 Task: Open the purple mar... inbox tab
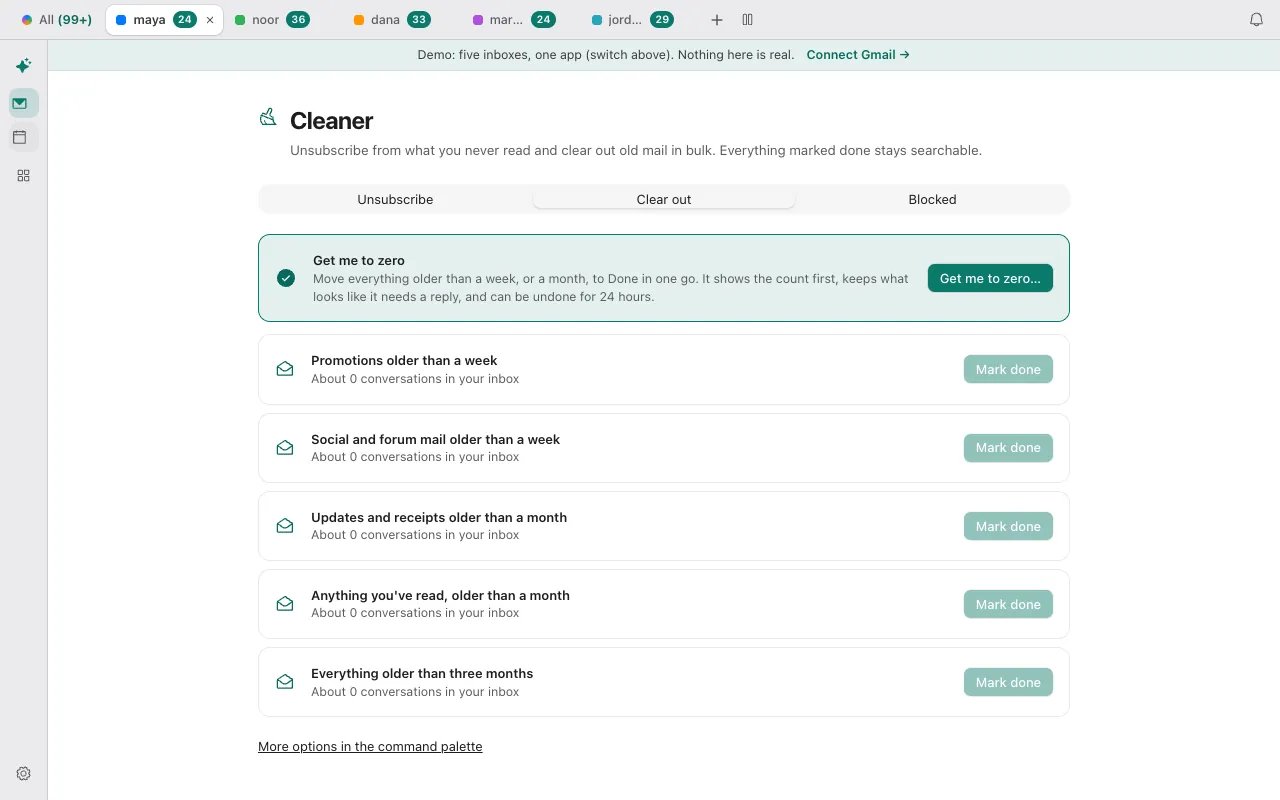tap(513, 20)
